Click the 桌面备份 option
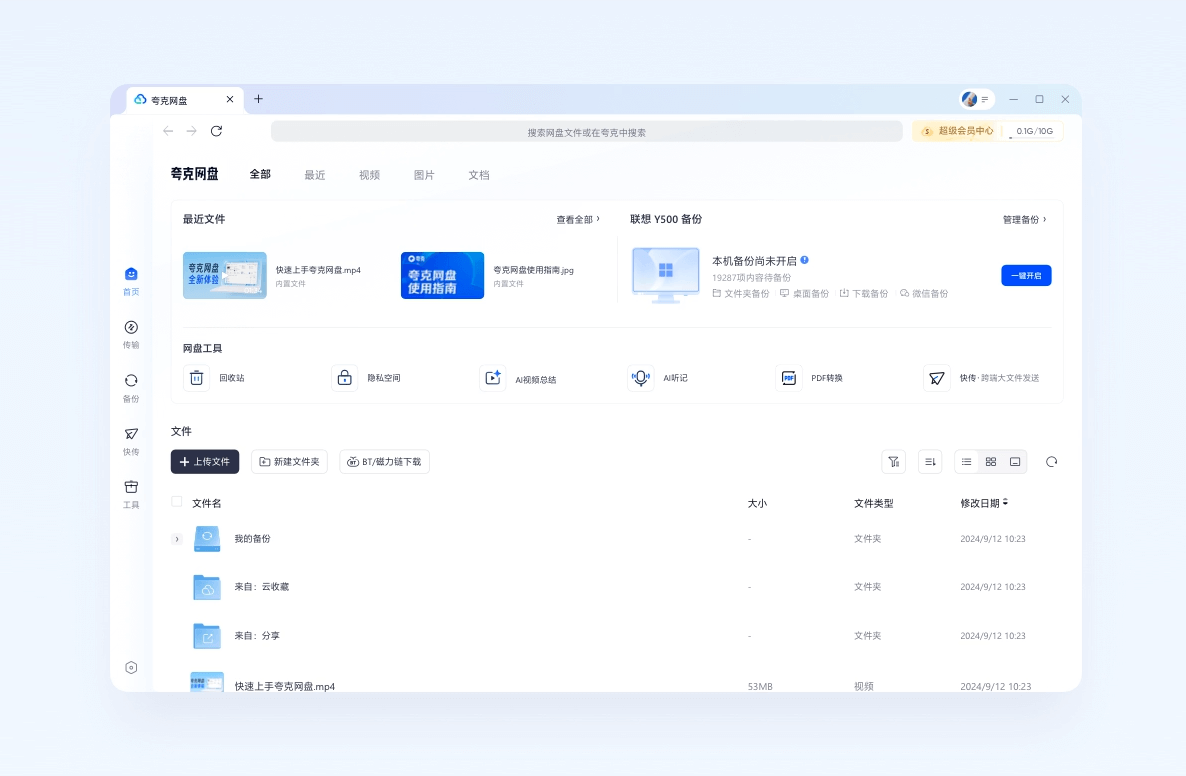This screenshot has height=776, width=1186. [804, 293]
